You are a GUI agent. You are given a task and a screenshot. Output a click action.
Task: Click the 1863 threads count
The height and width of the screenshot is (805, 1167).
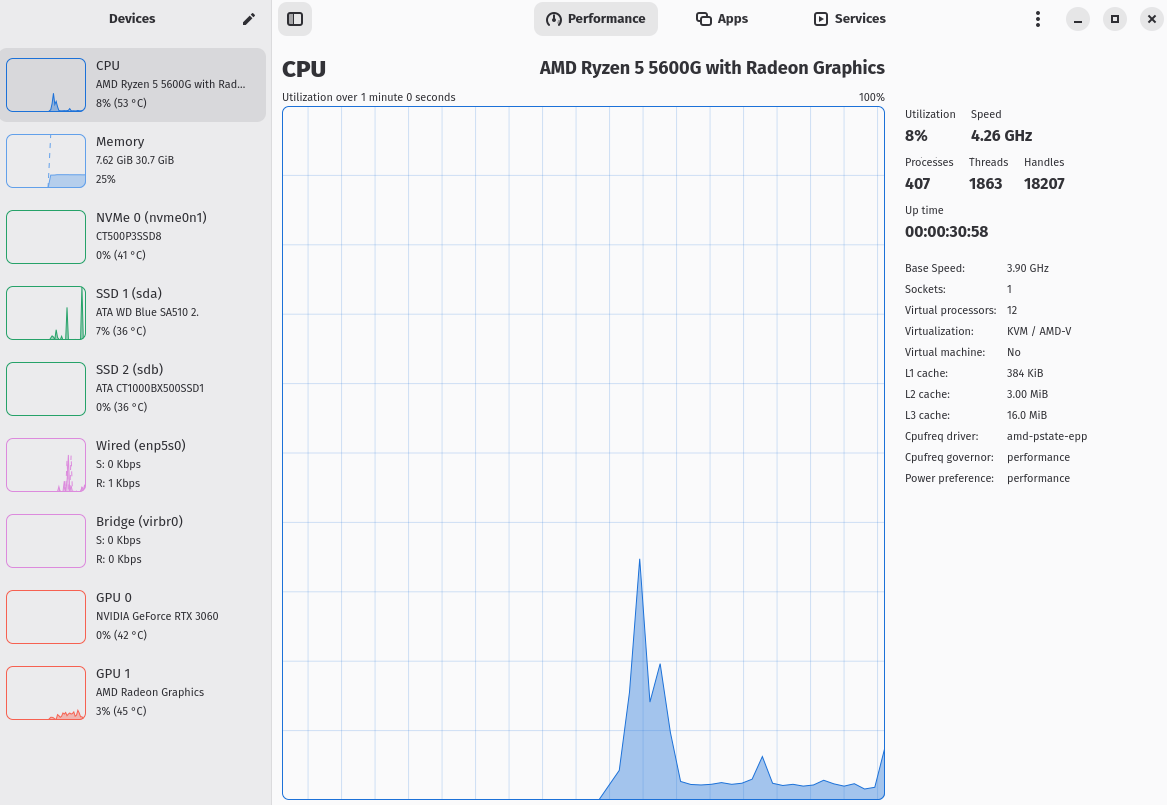point(985,184)
